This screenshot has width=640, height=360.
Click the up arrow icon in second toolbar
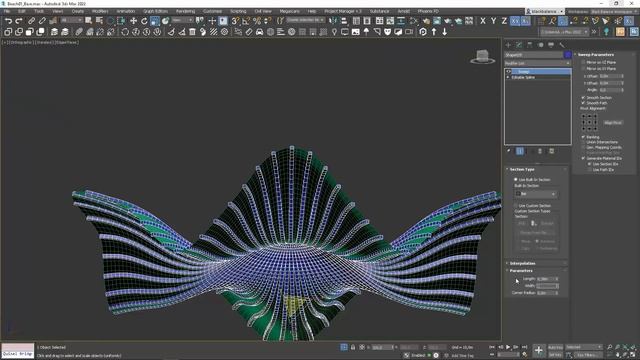[x=434, y=32]
